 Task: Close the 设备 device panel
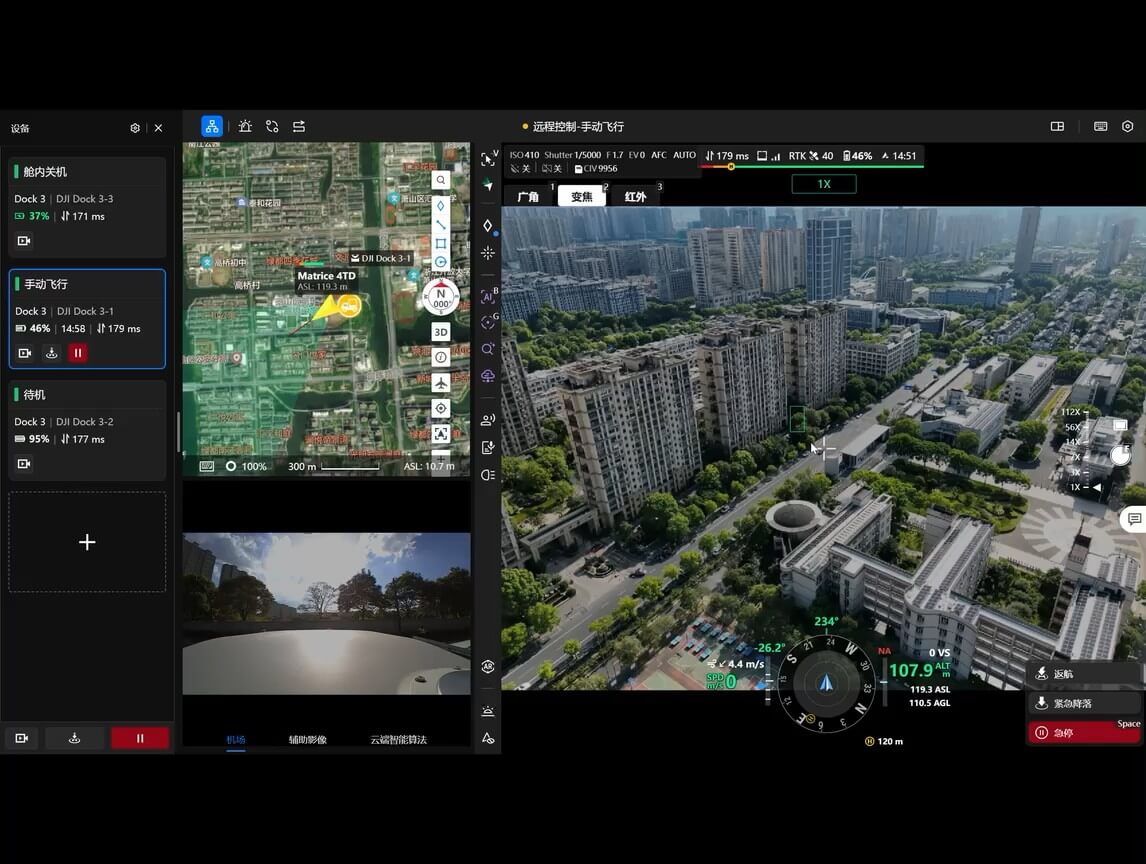(x=158, y=128)
